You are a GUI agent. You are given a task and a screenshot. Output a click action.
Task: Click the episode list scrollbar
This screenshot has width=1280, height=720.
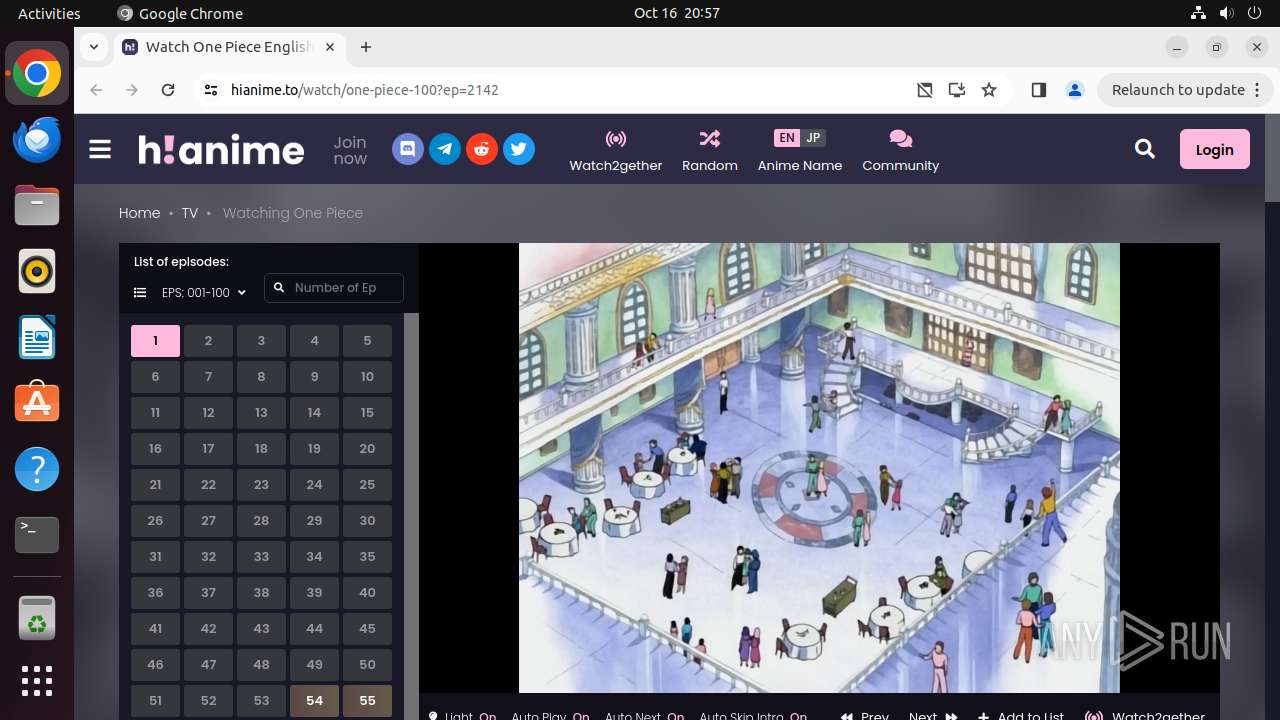[411, 516]
